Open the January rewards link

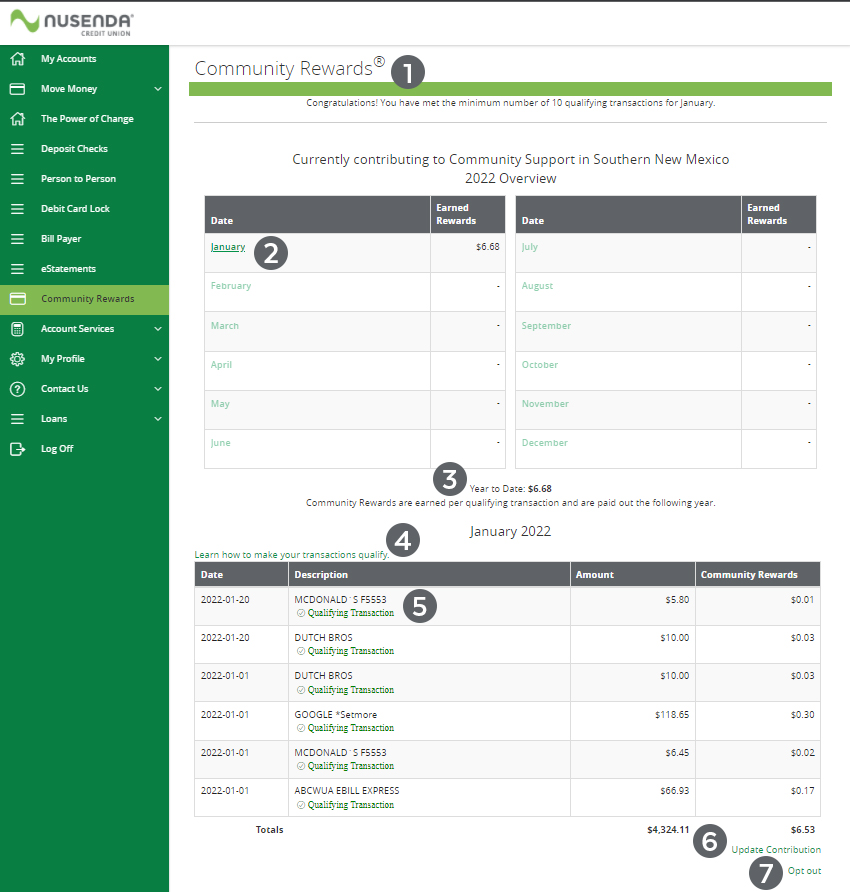pos(228,247)
